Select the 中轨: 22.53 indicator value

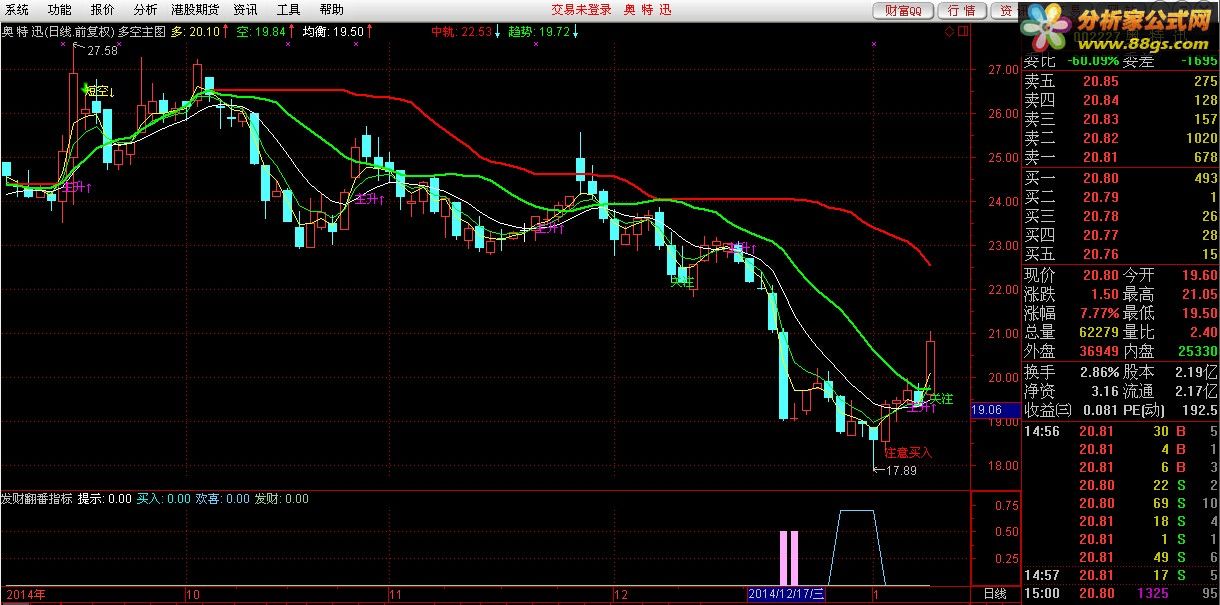click(x=465, y=32)
